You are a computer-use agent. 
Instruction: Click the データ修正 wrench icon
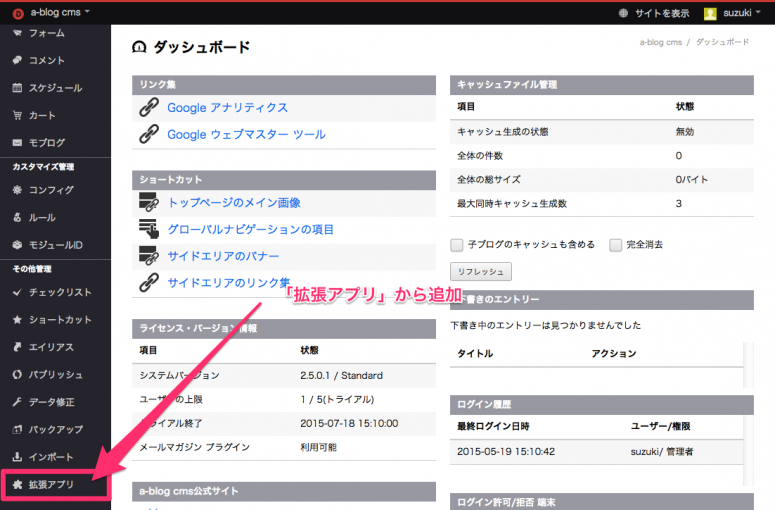click(17, 402)
